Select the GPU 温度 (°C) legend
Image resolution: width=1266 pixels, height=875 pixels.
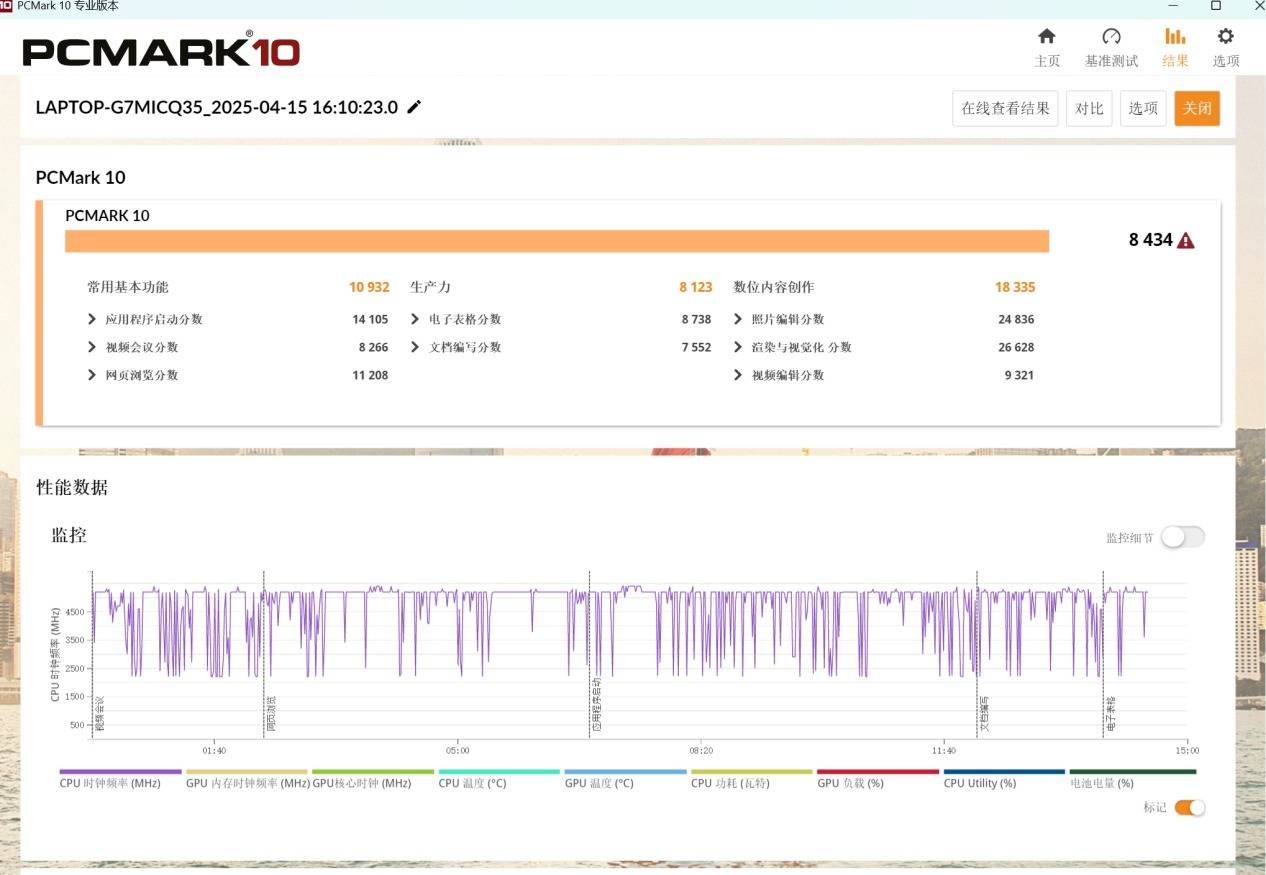[624, 778]
